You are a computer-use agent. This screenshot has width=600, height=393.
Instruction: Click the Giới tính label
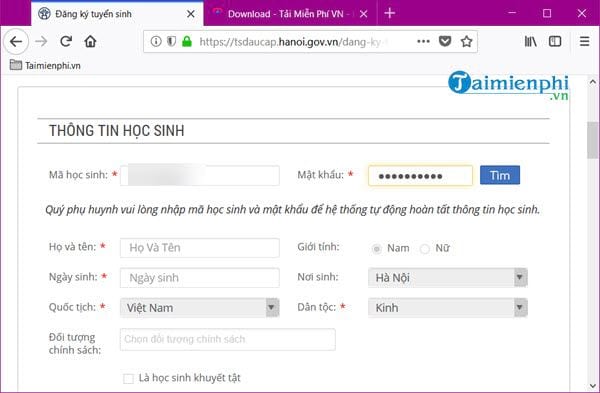tap(318, 247)
